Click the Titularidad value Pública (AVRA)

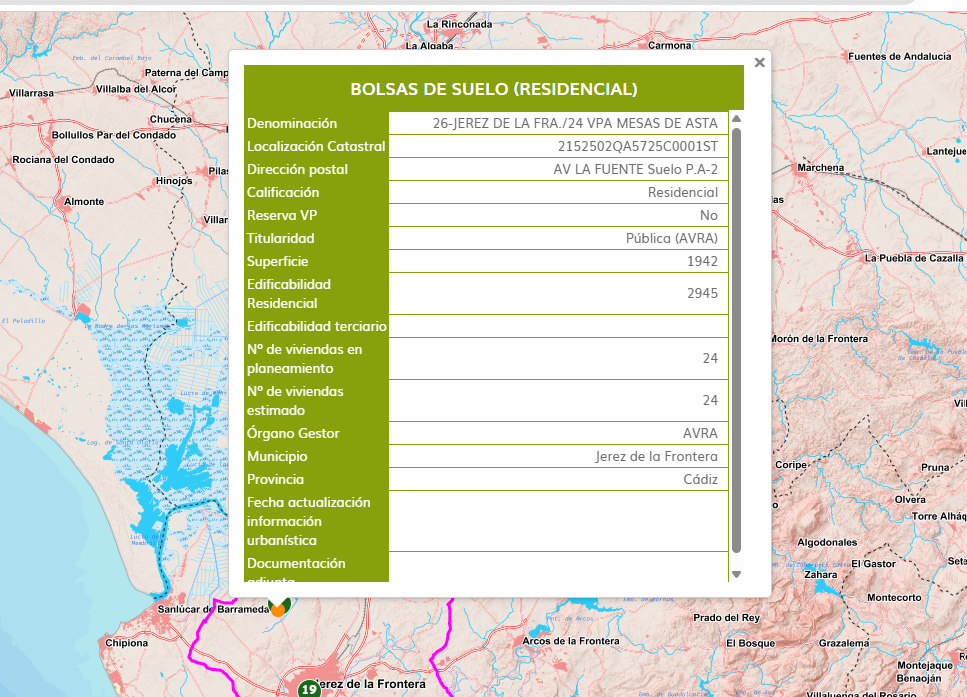click(671, 239)
